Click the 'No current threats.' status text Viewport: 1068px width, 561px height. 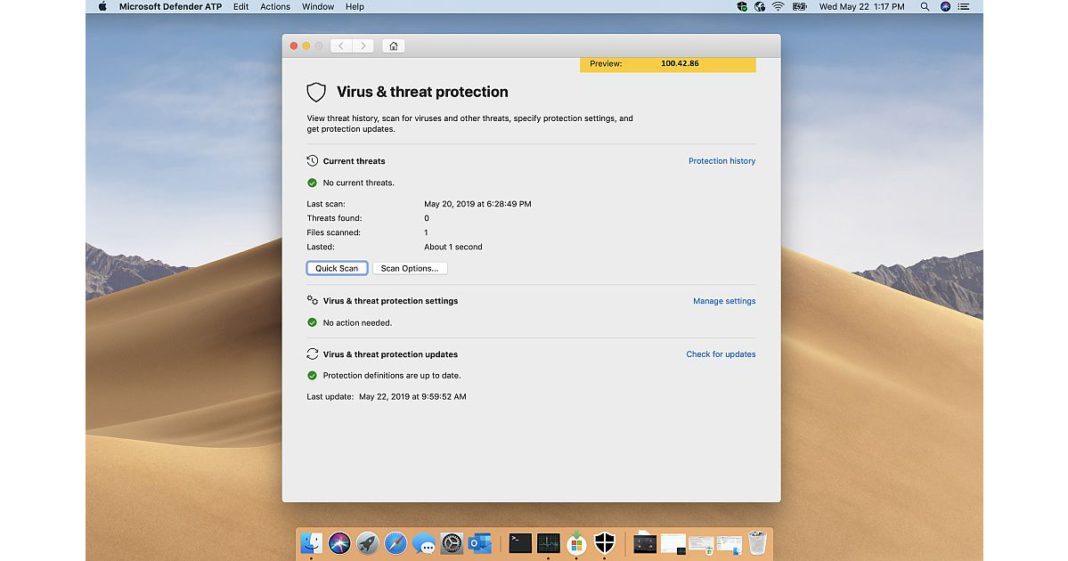click(358, 182)
